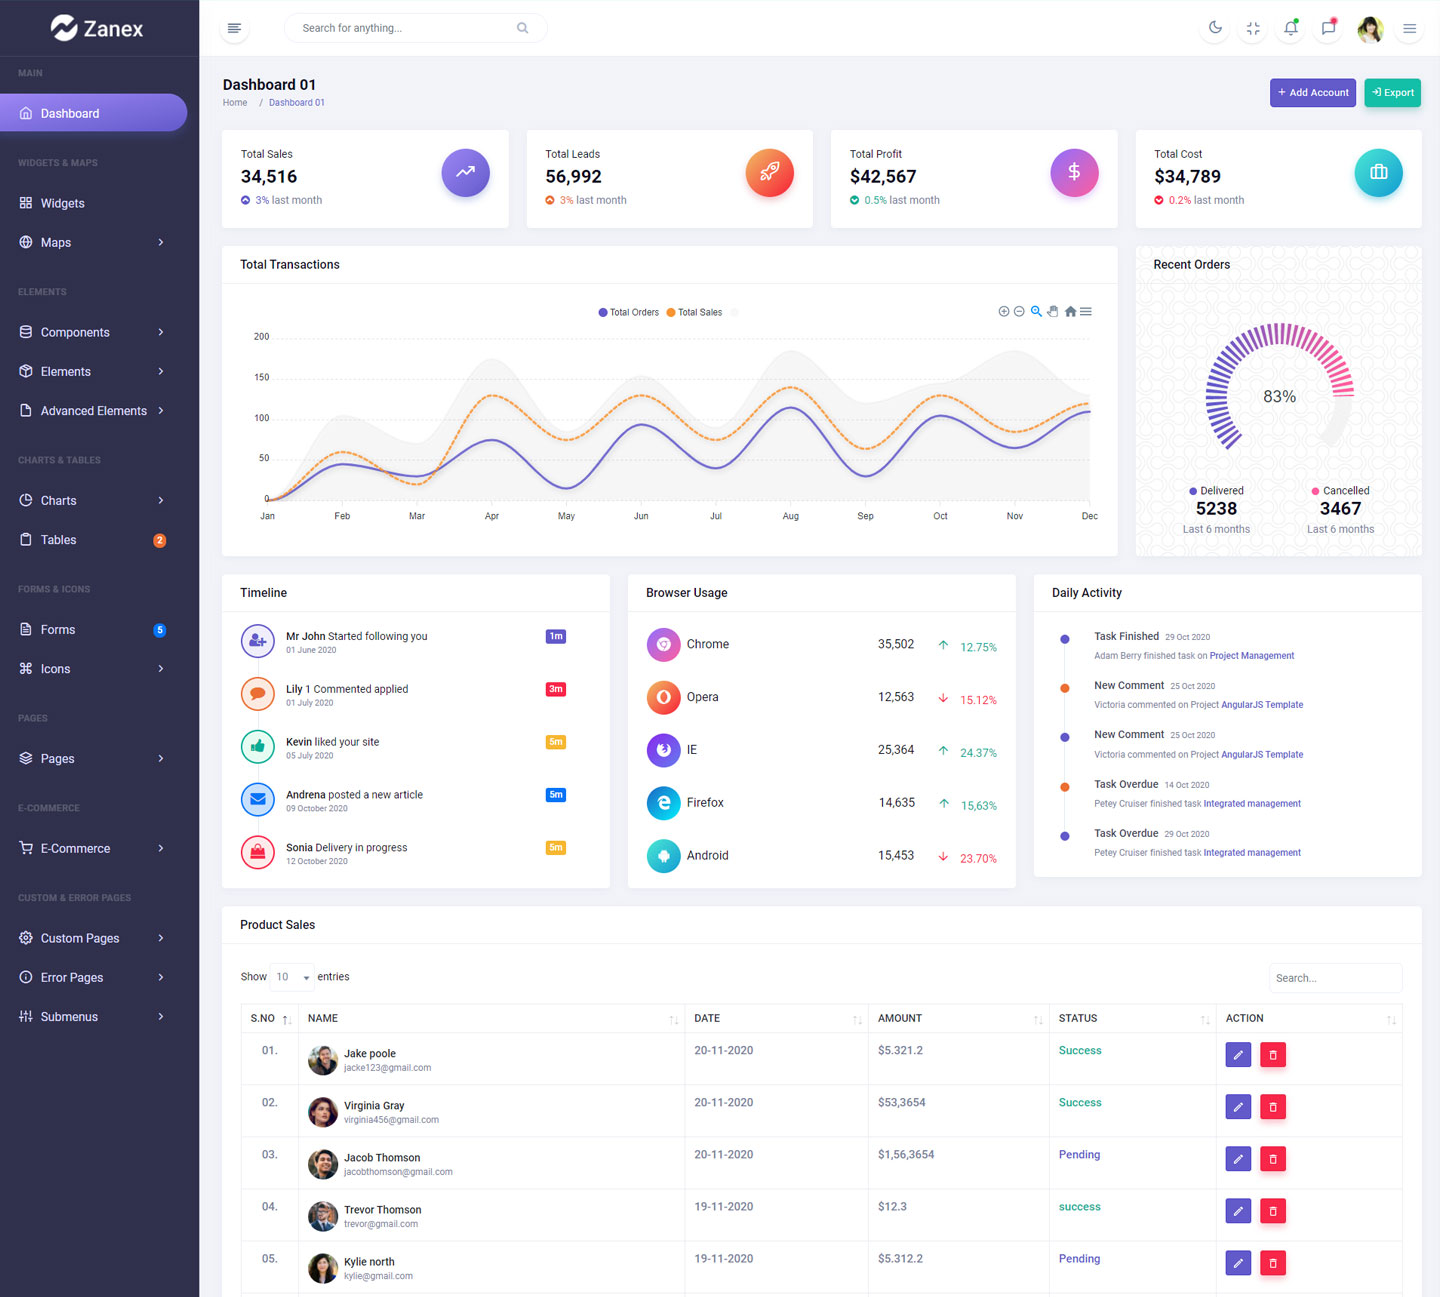This screenshot has height=1297, width=1440.
Task: Click the edit pencil for Jake poole
Action: pyautogui.click(x=1238, y=1055)
